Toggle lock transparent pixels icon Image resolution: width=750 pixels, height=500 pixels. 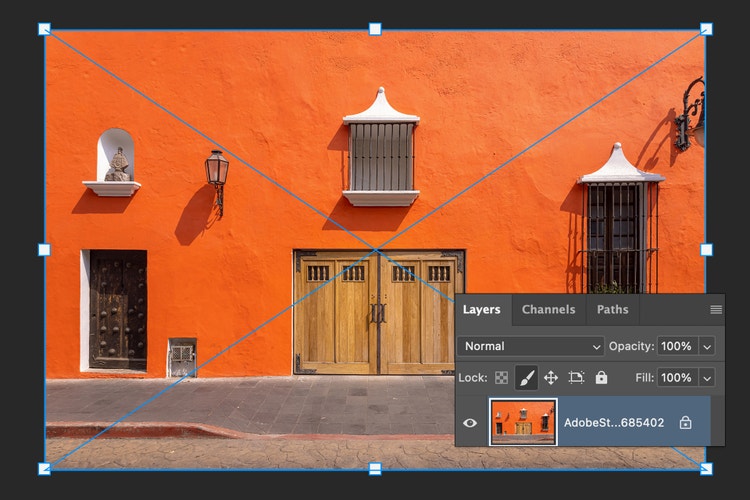click(502, 378)
